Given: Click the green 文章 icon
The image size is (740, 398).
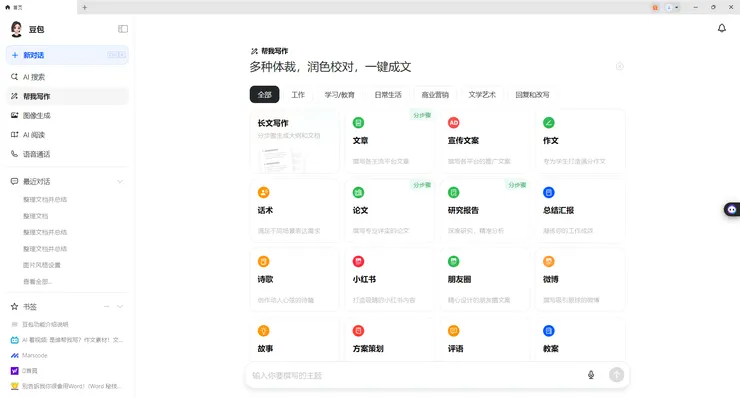Looking at the screenshot, I should [358, 123].
